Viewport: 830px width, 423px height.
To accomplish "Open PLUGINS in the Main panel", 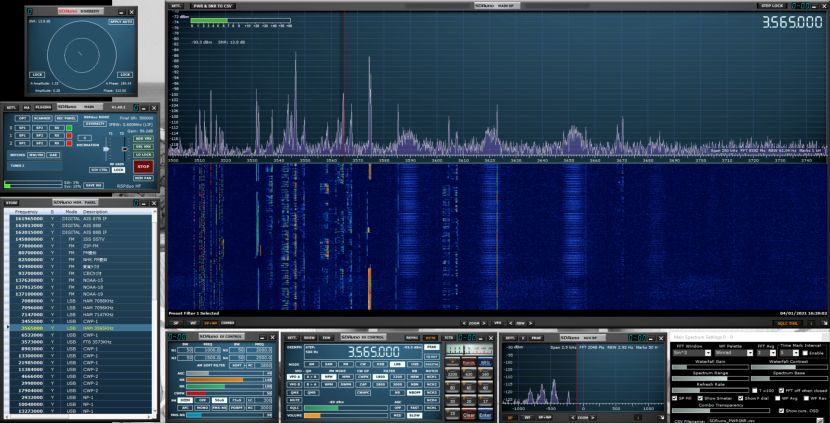I will 43,107.
